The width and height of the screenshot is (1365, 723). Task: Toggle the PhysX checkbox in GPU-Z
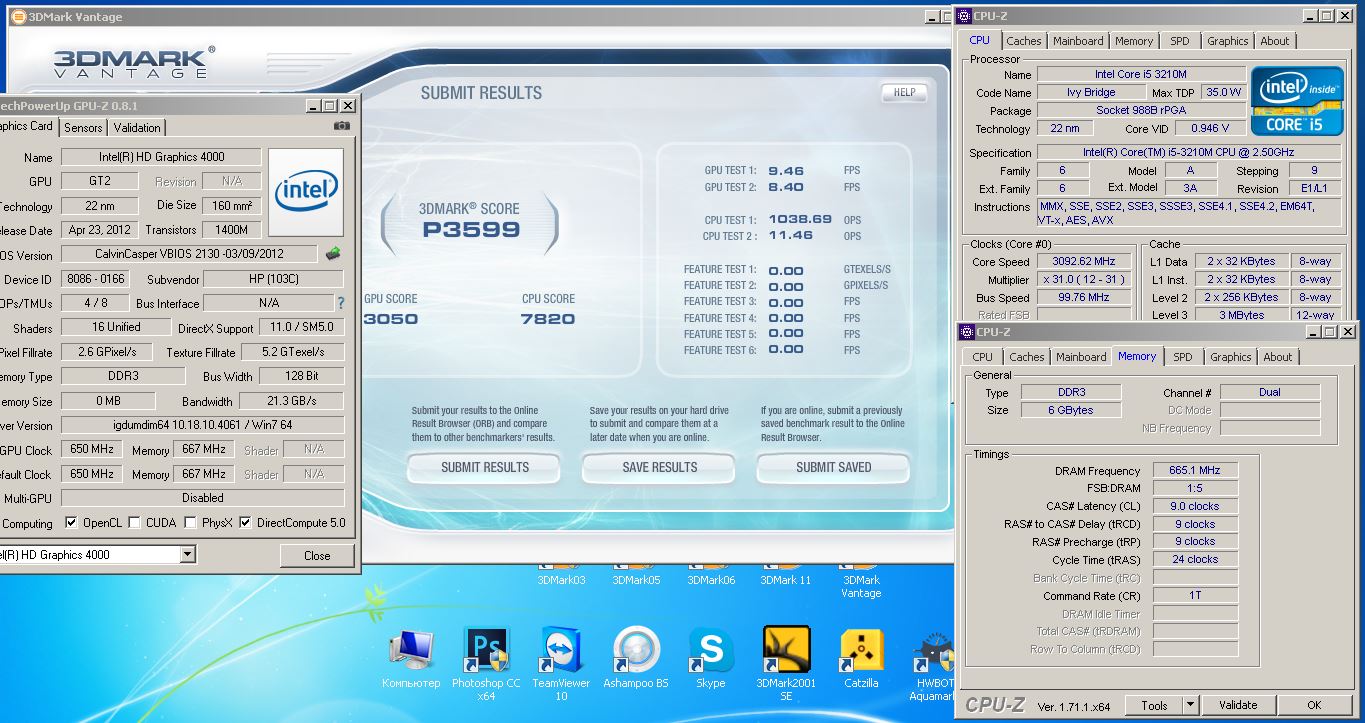pos(189,522)
